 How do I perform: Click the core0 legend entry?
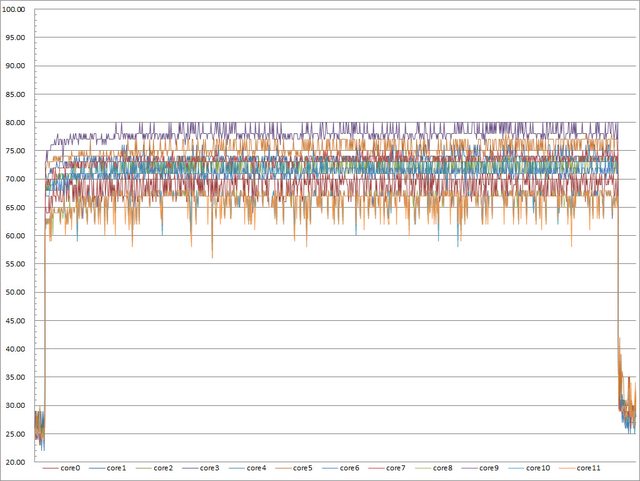(x=70, y=468)
